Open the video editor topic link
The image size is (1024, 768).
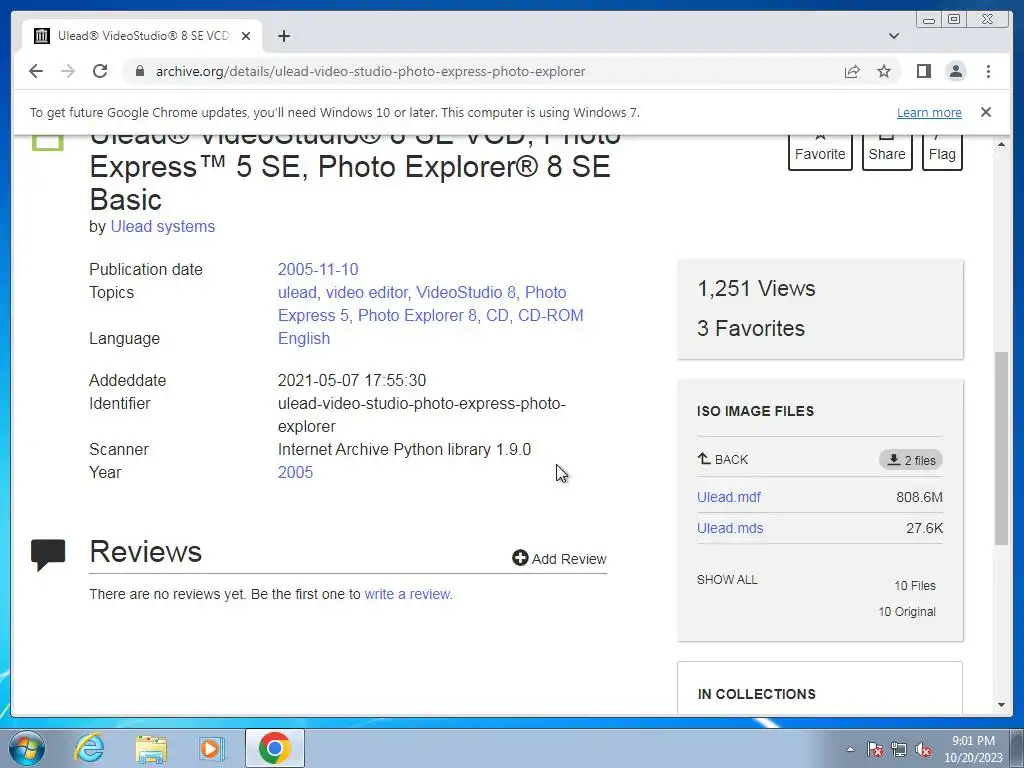pyautogui.click(x=367, y=292)
